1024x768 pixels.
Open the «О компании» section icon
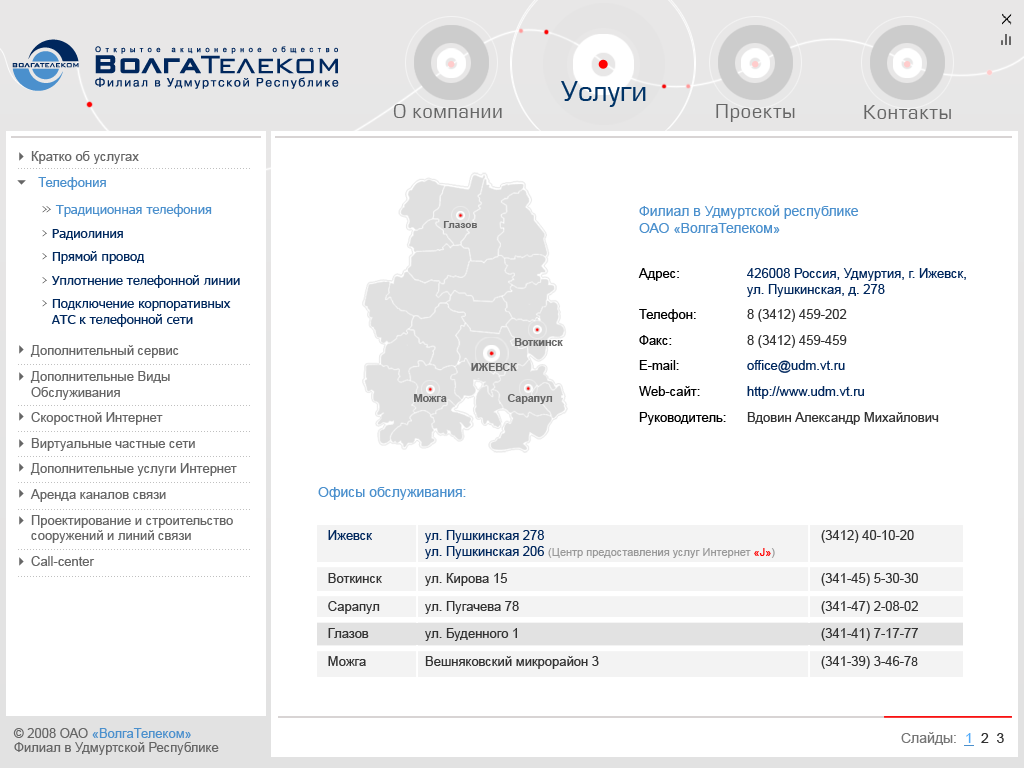click(x=451, y=62)
